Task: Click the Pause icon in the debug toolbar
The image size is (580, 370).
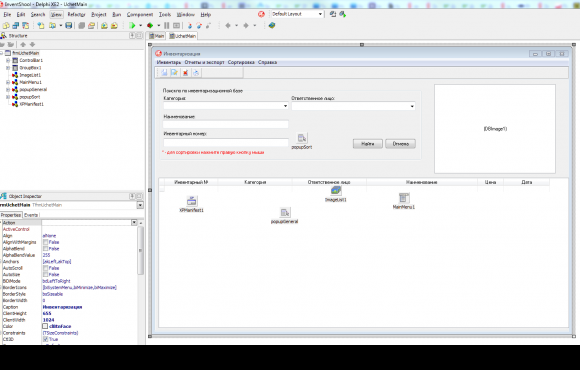Action: point(166,26)
